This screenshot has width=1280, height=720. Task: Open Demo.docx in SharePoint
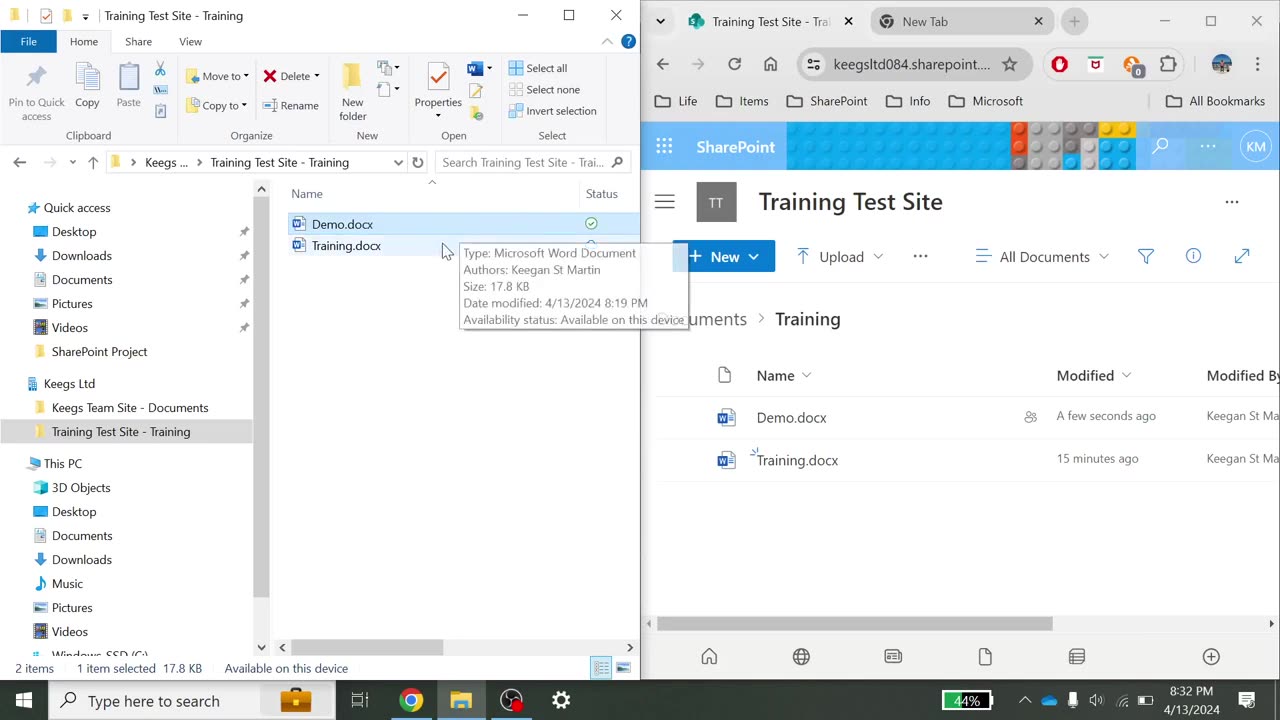point(791,418)
